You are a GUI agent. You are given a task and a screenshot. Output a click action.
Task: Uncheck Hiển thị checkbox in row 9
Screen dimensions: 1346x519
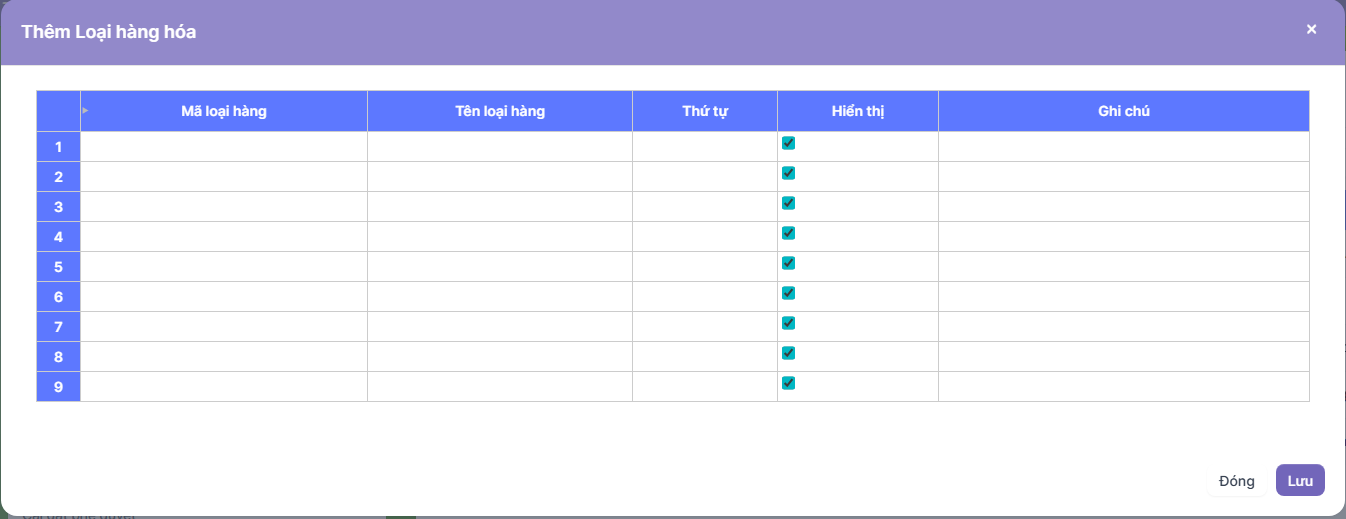pos(788,383)
